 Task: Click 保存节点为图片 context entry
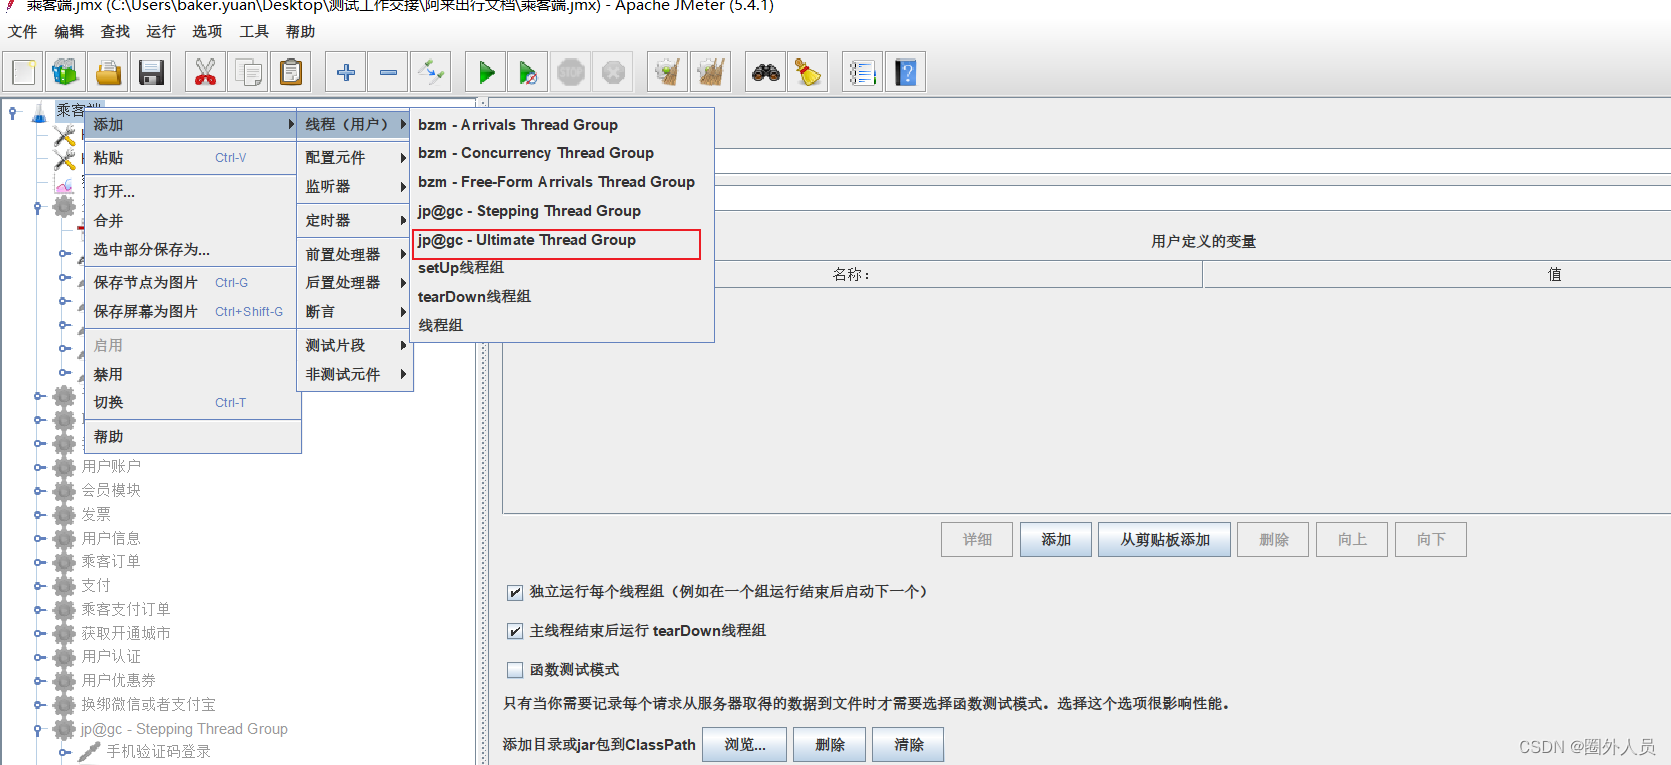coord(192,283)
